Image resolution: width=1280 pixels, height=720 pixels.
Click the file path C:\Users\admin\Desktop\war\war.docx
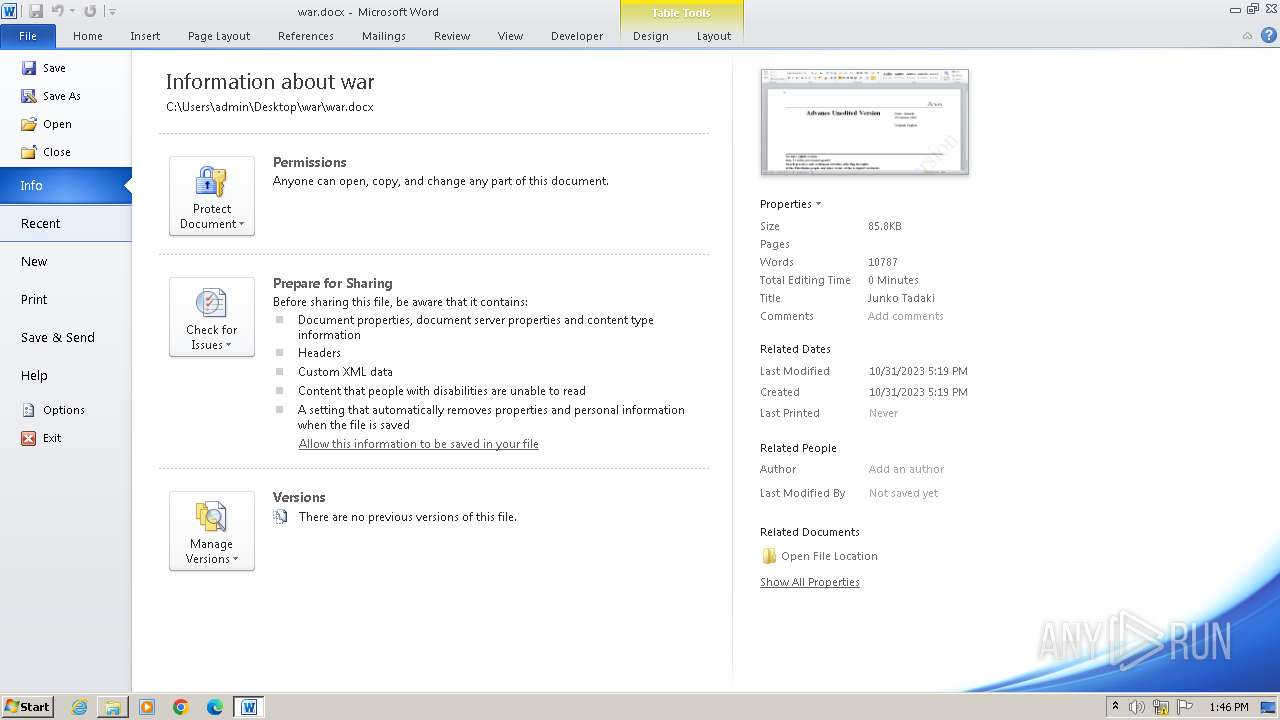(x=270, y=107)
